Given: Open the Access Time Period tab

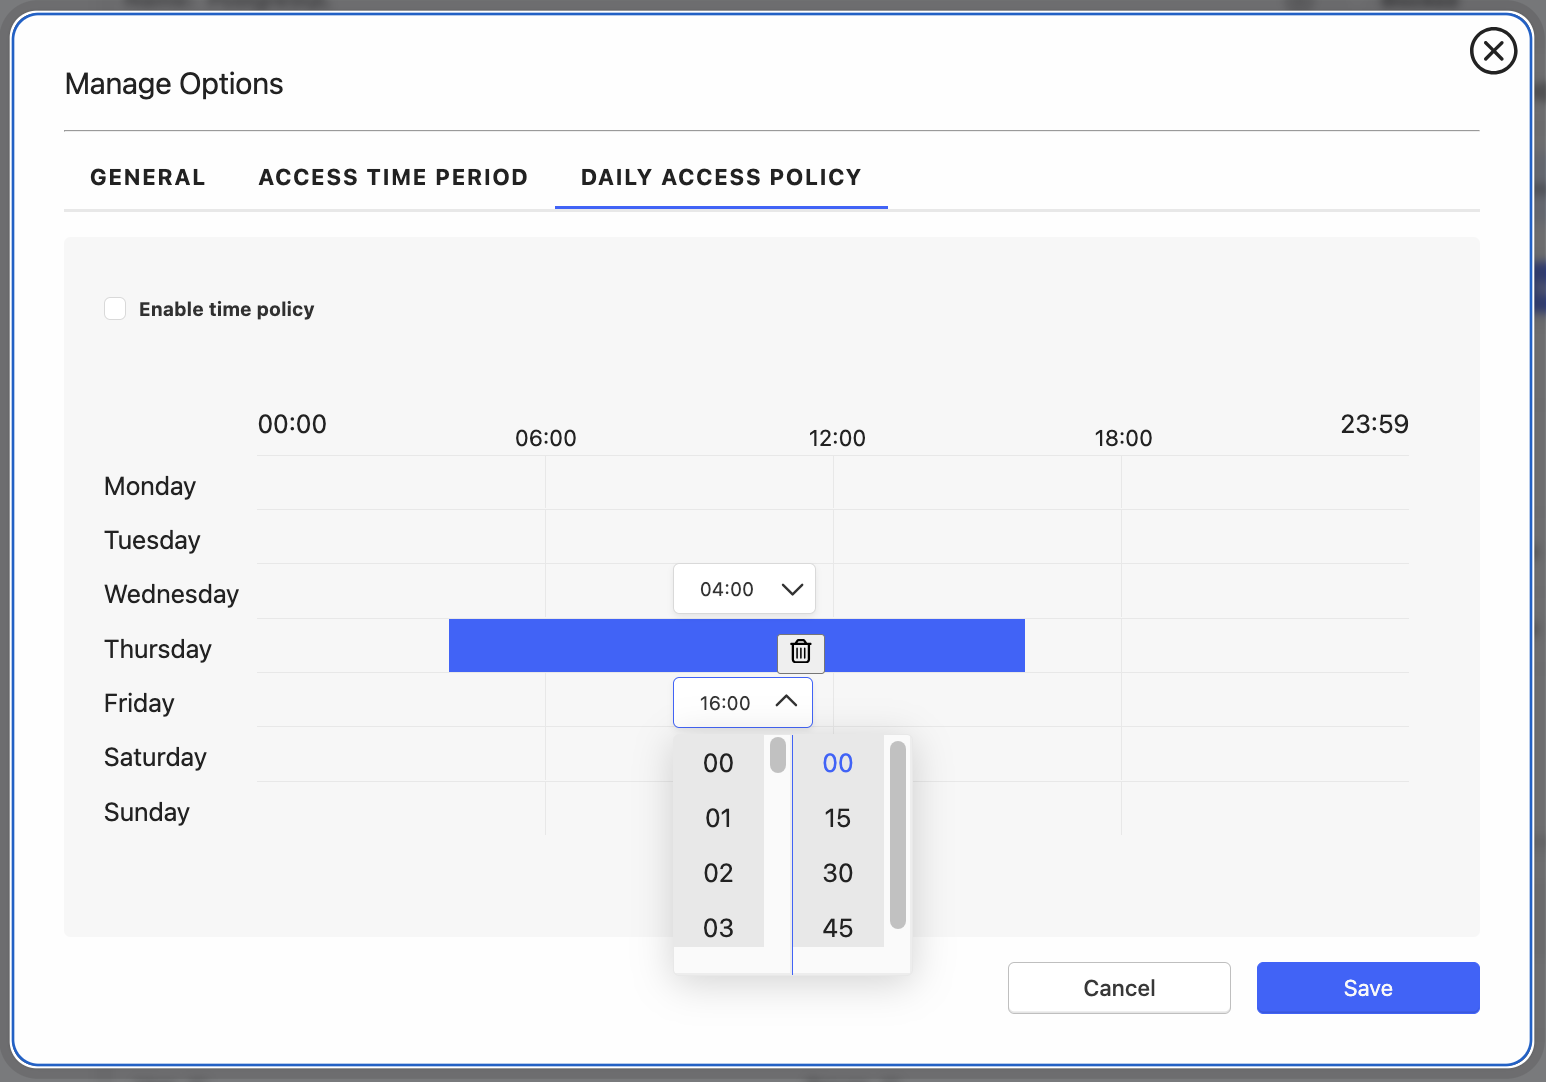Looking at the screenshot, I should click(x=393, y=177).
